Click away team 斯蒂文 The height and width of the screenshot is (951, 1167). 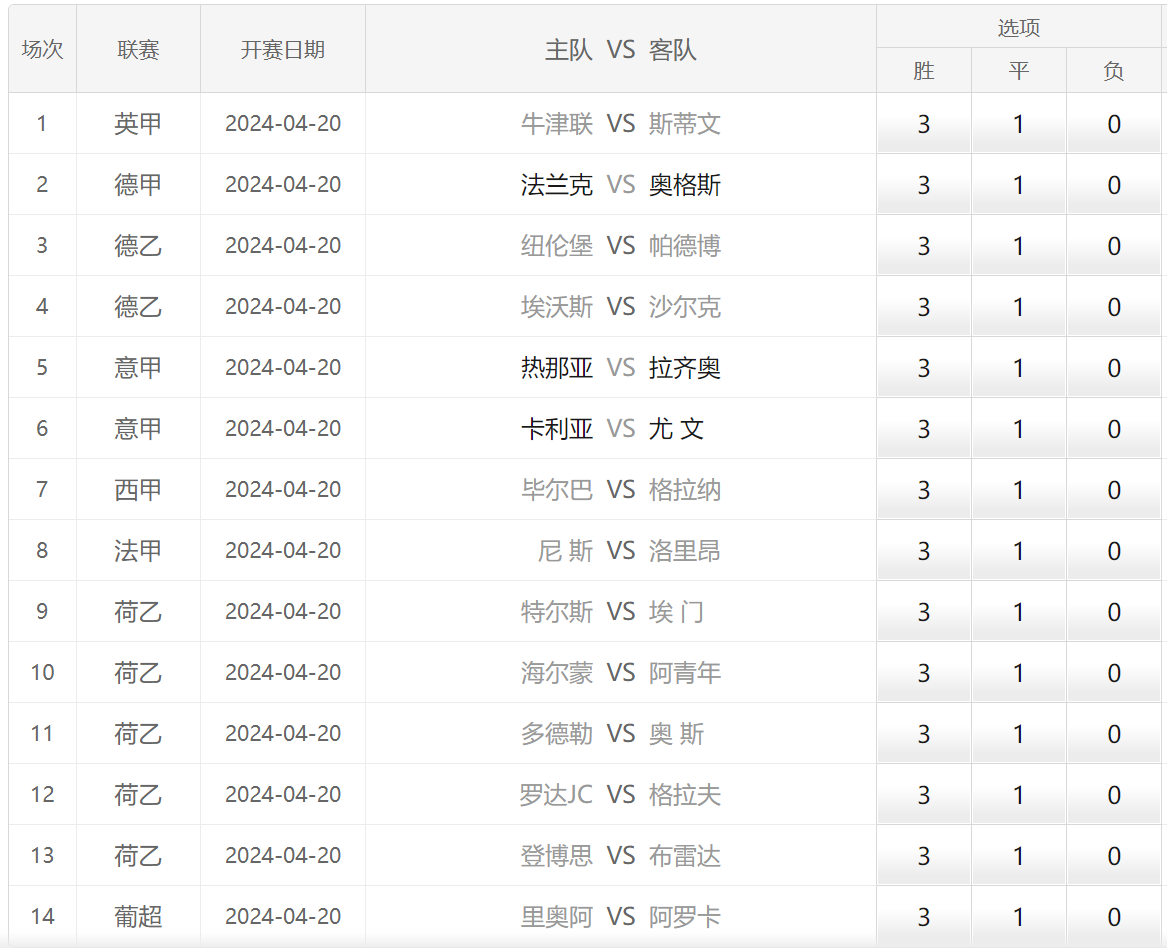tap(685, 124)
